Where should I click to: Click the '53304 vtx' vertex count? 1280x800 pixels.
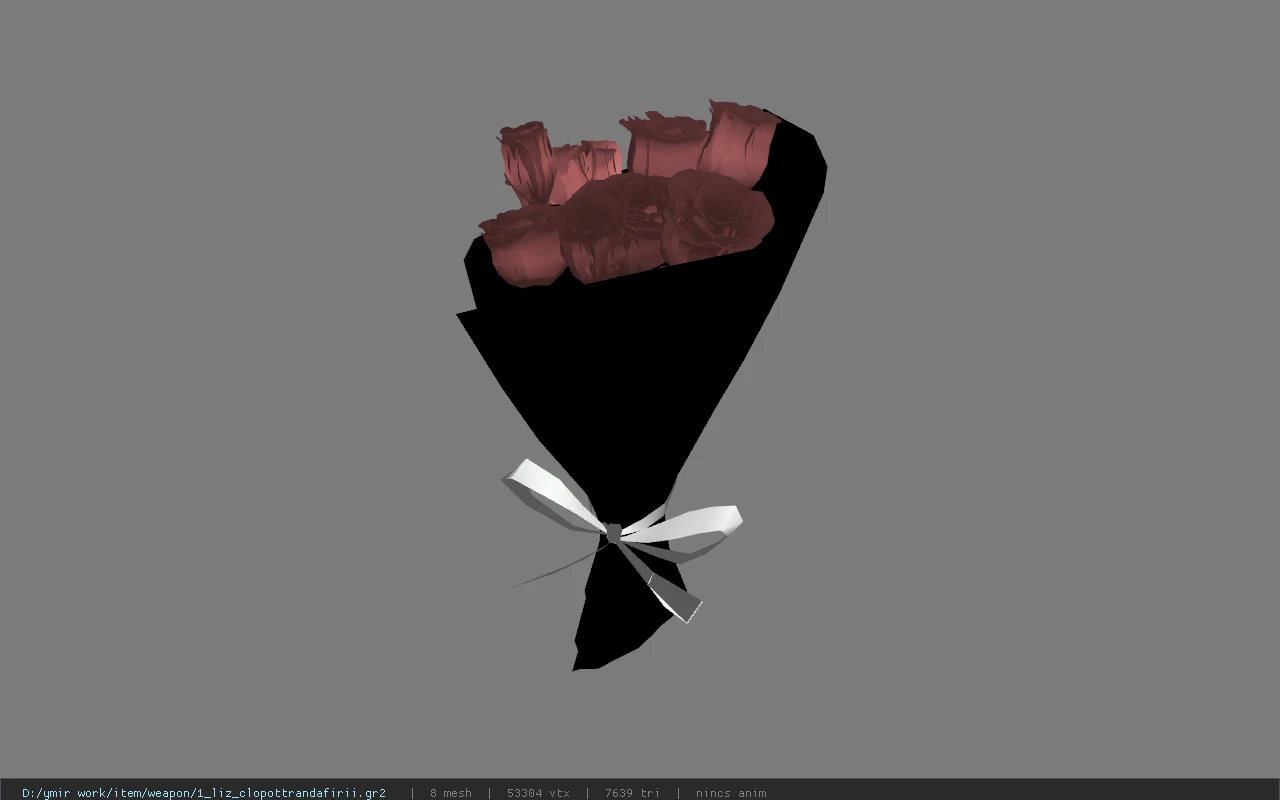[538, 793]
